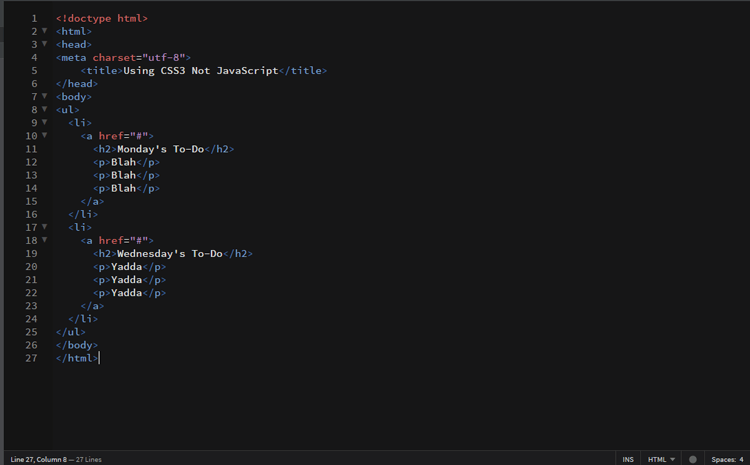
Task: Collapse the html tag fold triangle
Action: click(44, 31)
